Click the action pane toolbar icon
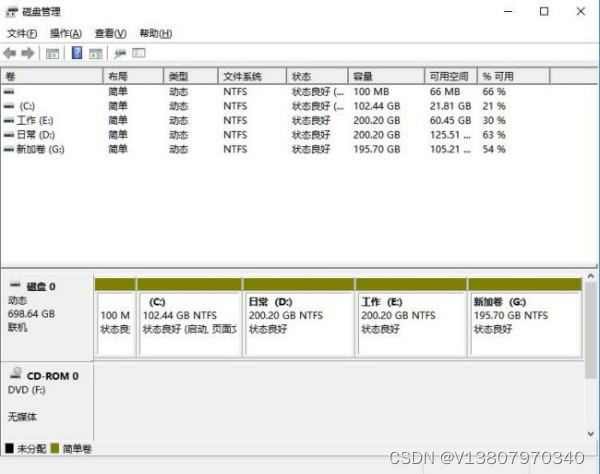 [96, 54]
